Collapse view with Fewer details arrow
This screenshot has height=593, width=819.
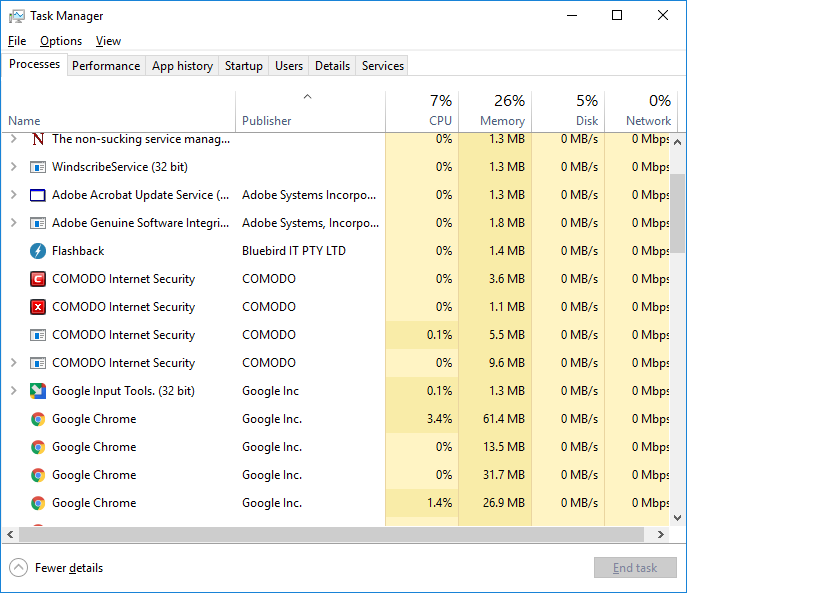point(18,568)
